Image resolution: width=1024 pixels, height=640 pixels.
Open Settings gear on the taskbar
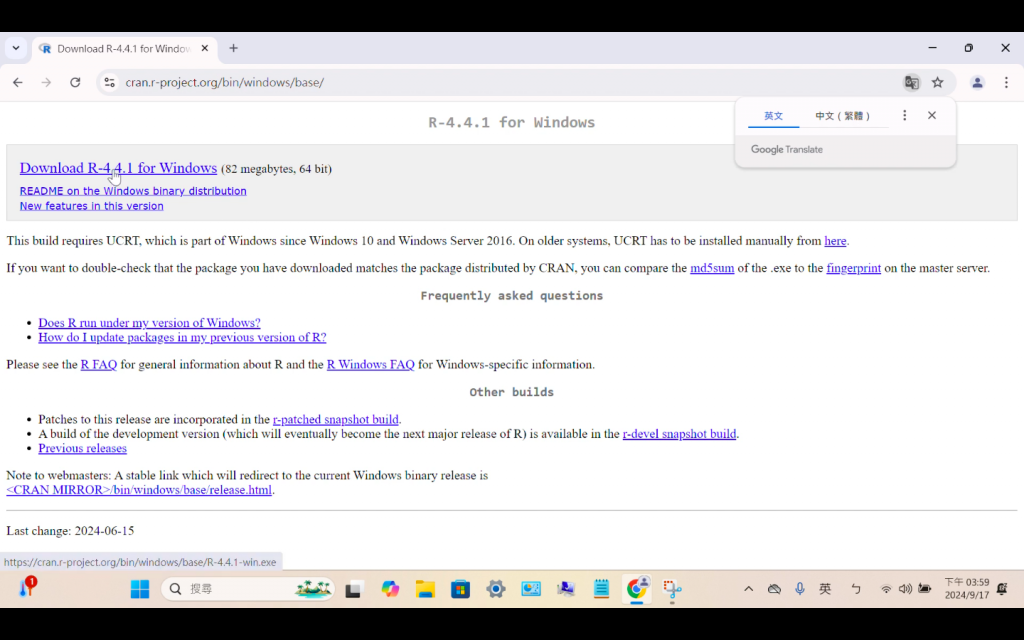(496, 589)
